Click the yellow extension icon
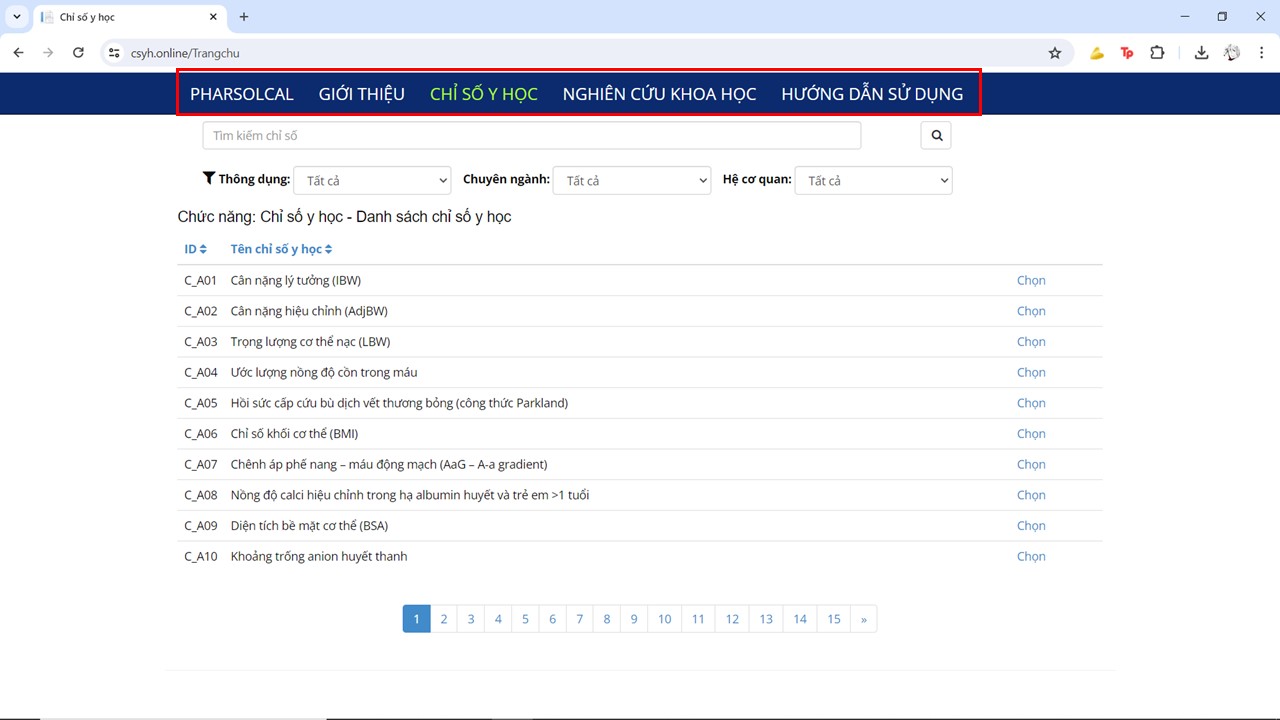 tap(1097, 53)
